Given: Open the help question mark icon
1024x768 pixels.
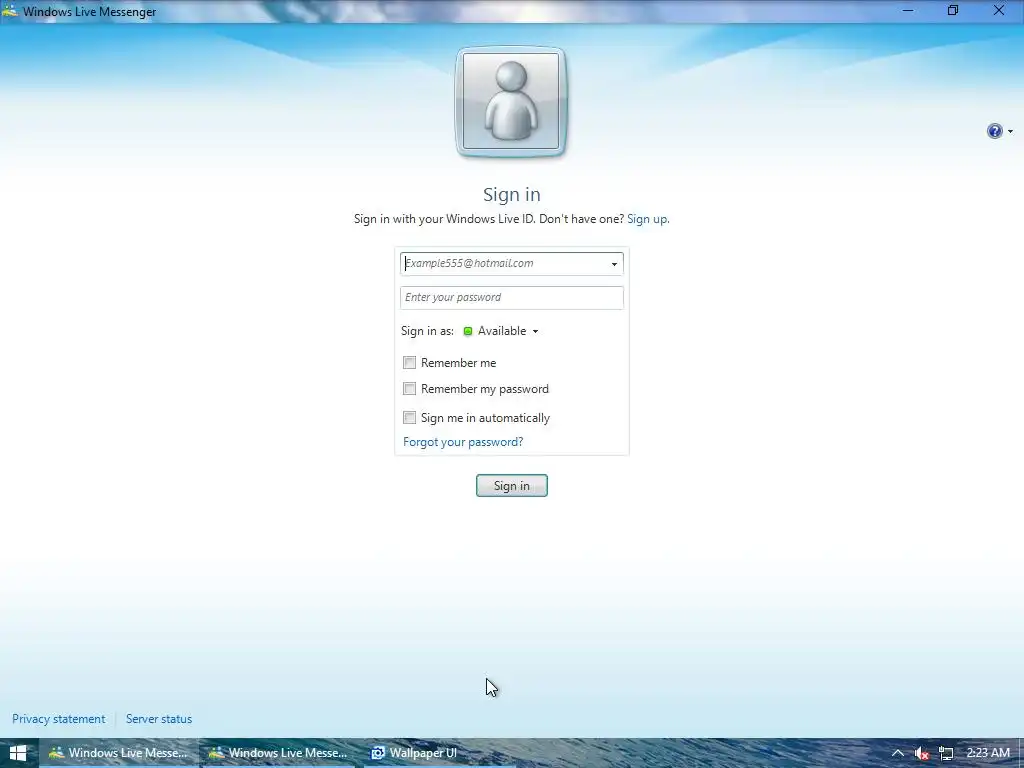Looking at the screenshot, I should tap(994, 131).
